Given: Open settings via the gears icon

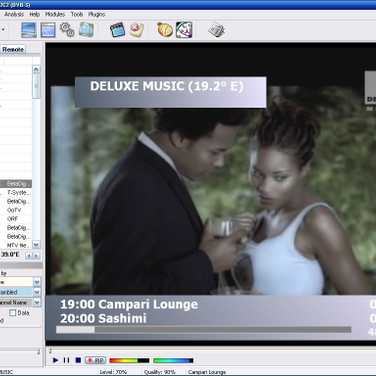Looking at the screenshot, I should pyautogui.click(x=67, y=29).
